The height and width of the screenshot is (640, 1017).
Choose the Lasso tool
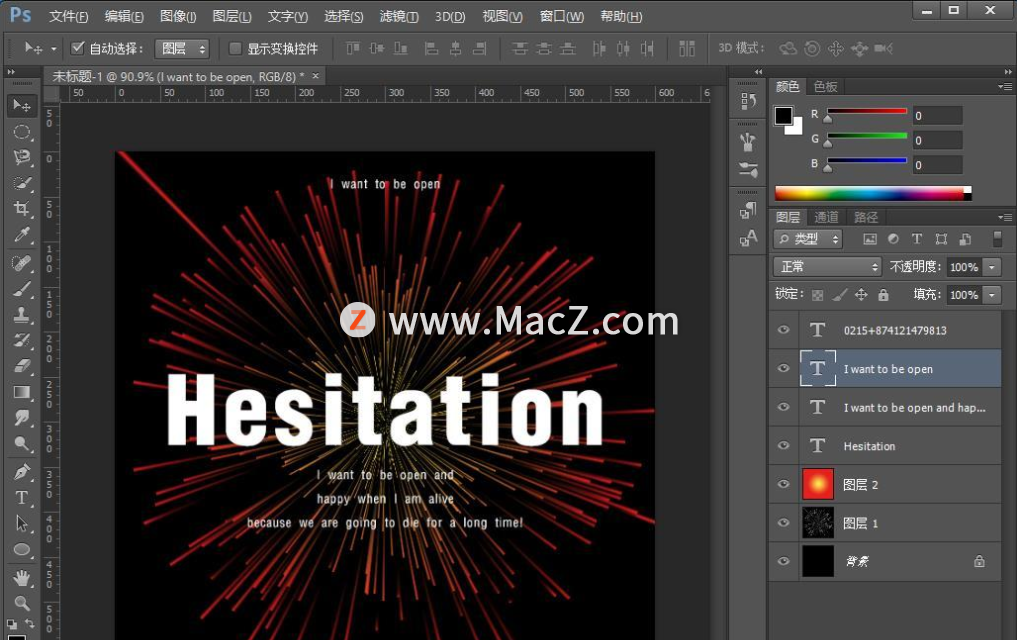pyautogui.click(x=21, y=158)
